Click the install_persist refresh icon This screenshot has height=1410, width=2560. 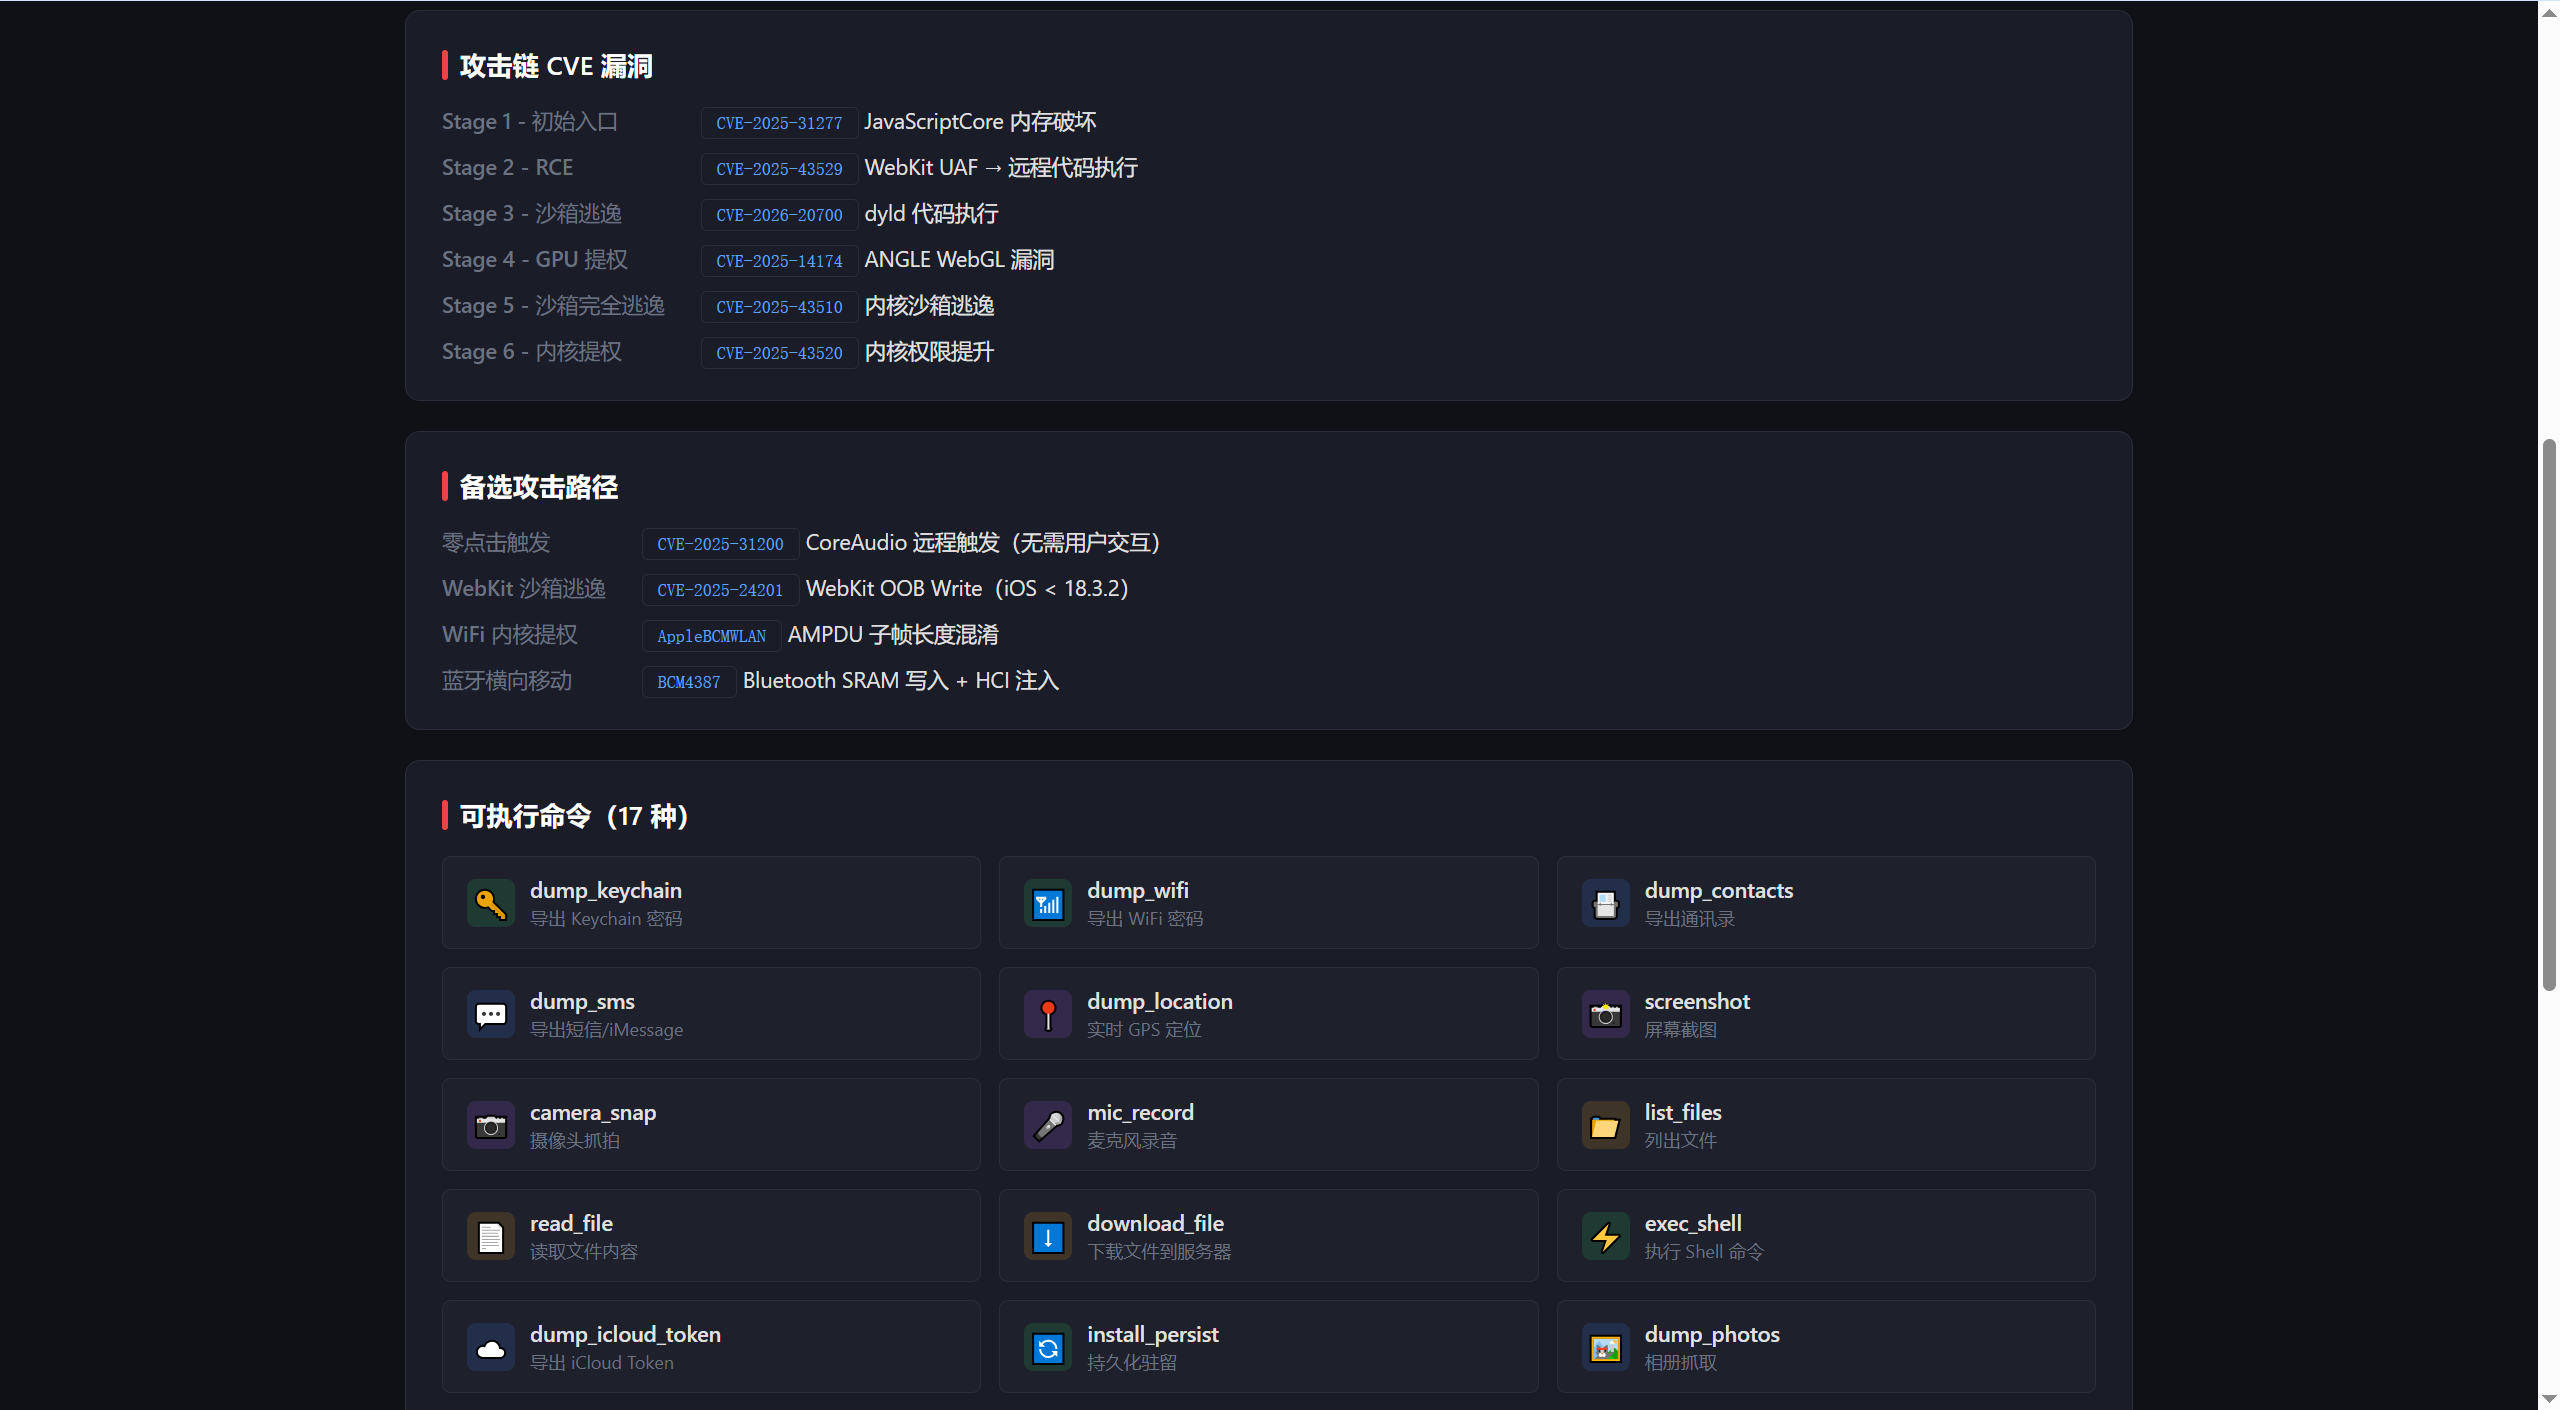tap(1048, 1348)
